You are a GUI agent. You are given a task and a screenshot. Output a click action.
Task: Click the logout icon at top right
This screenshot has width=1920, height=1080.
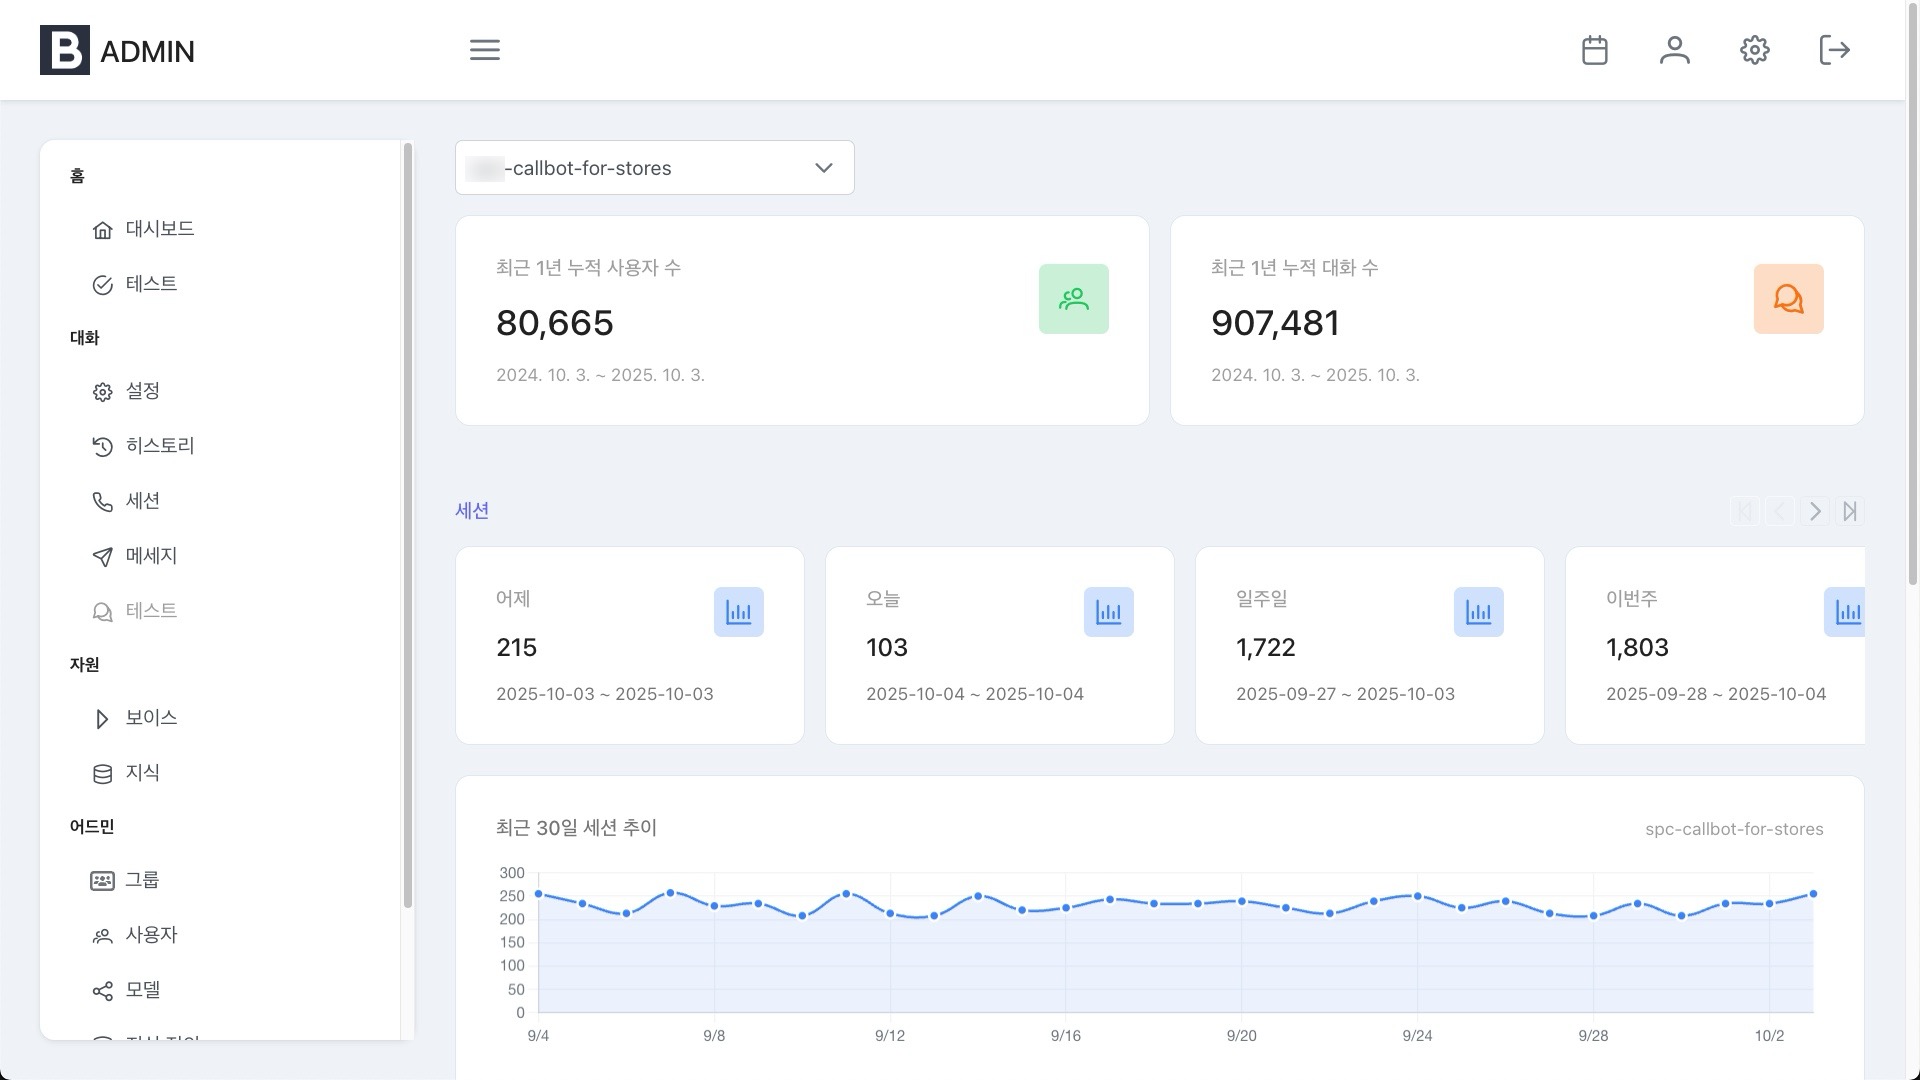tap(1835, 50)
